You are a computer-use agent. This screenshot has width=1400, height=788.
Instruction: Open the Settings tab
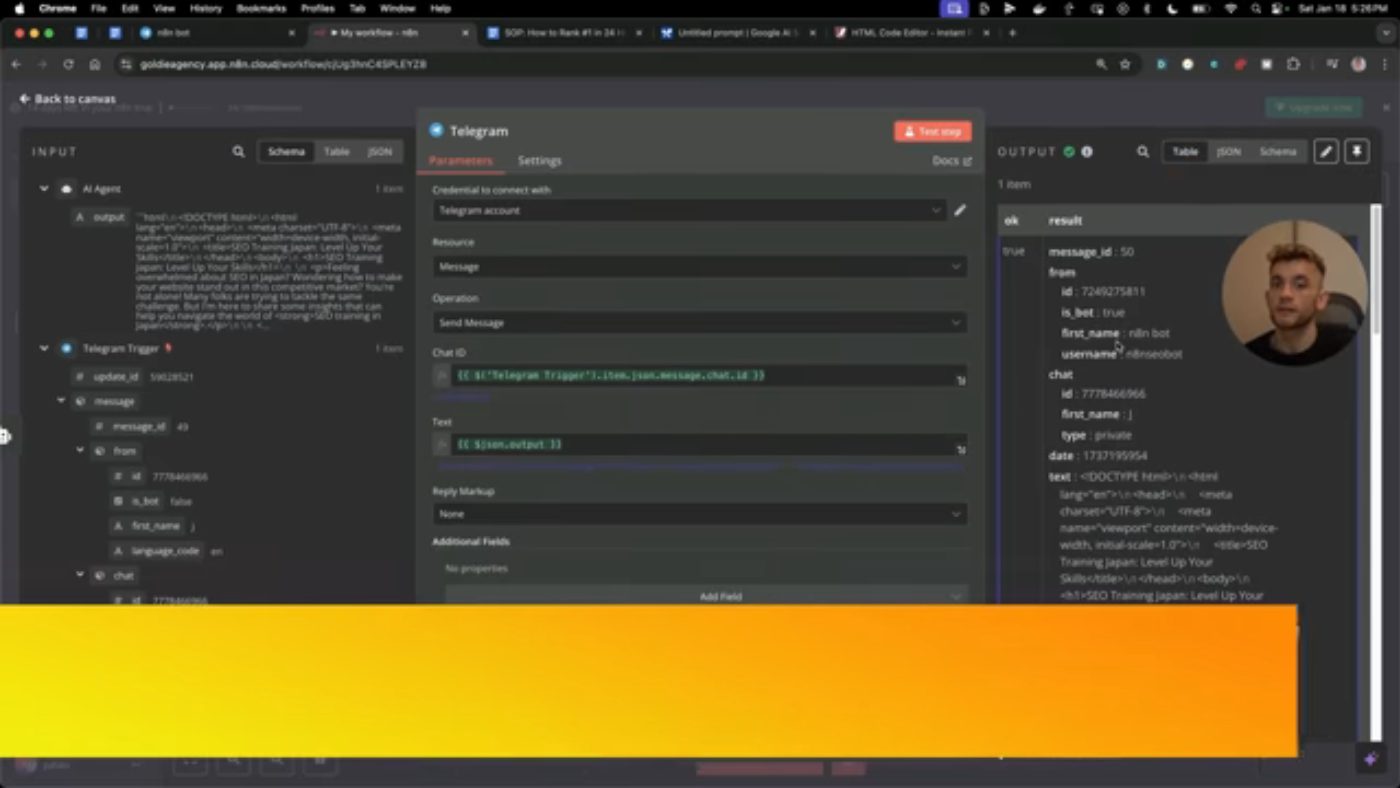click(539, 161)
